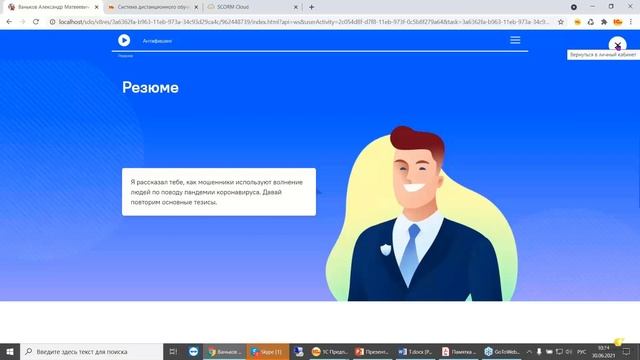Open TeamViewer from the taskbar
The width and height of the screenshot is (640, 360).
click(x=193, y=351)
